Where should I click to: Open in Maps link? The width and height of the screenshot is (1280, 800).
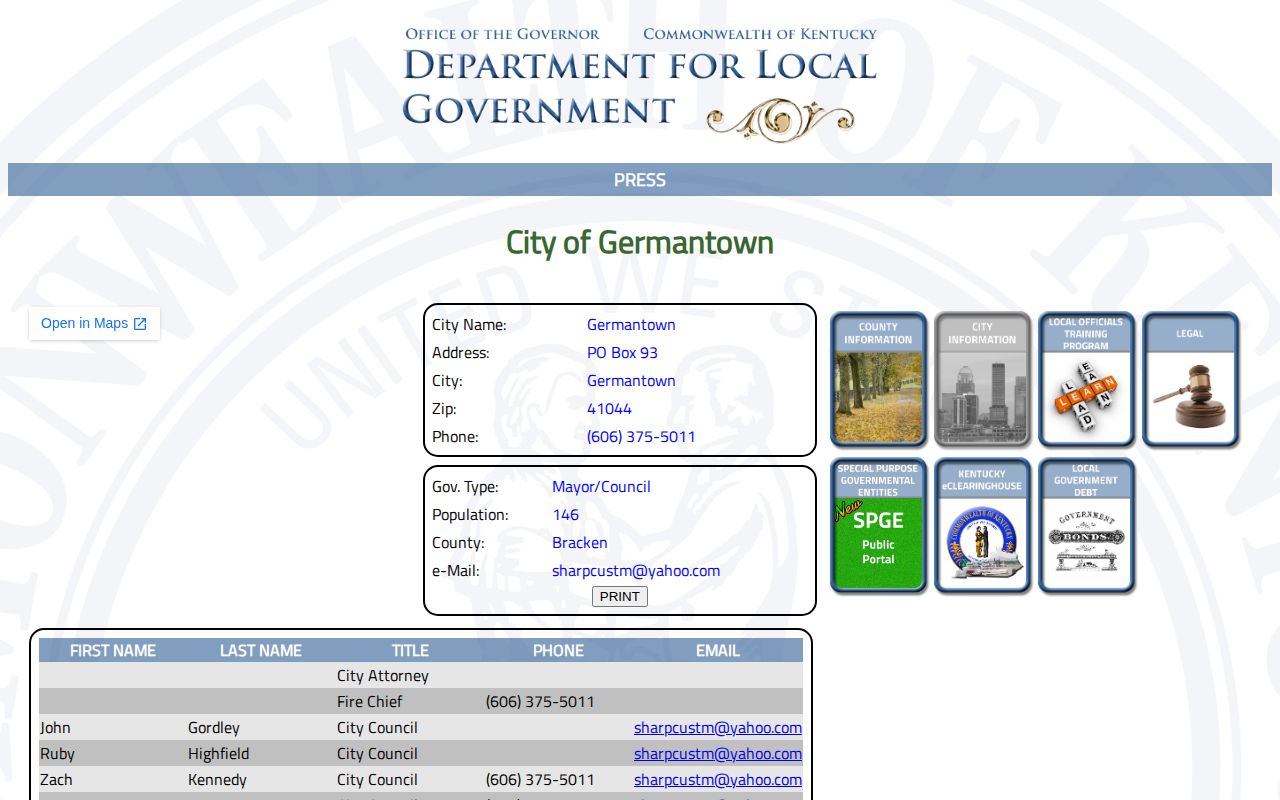coord(94,324)
